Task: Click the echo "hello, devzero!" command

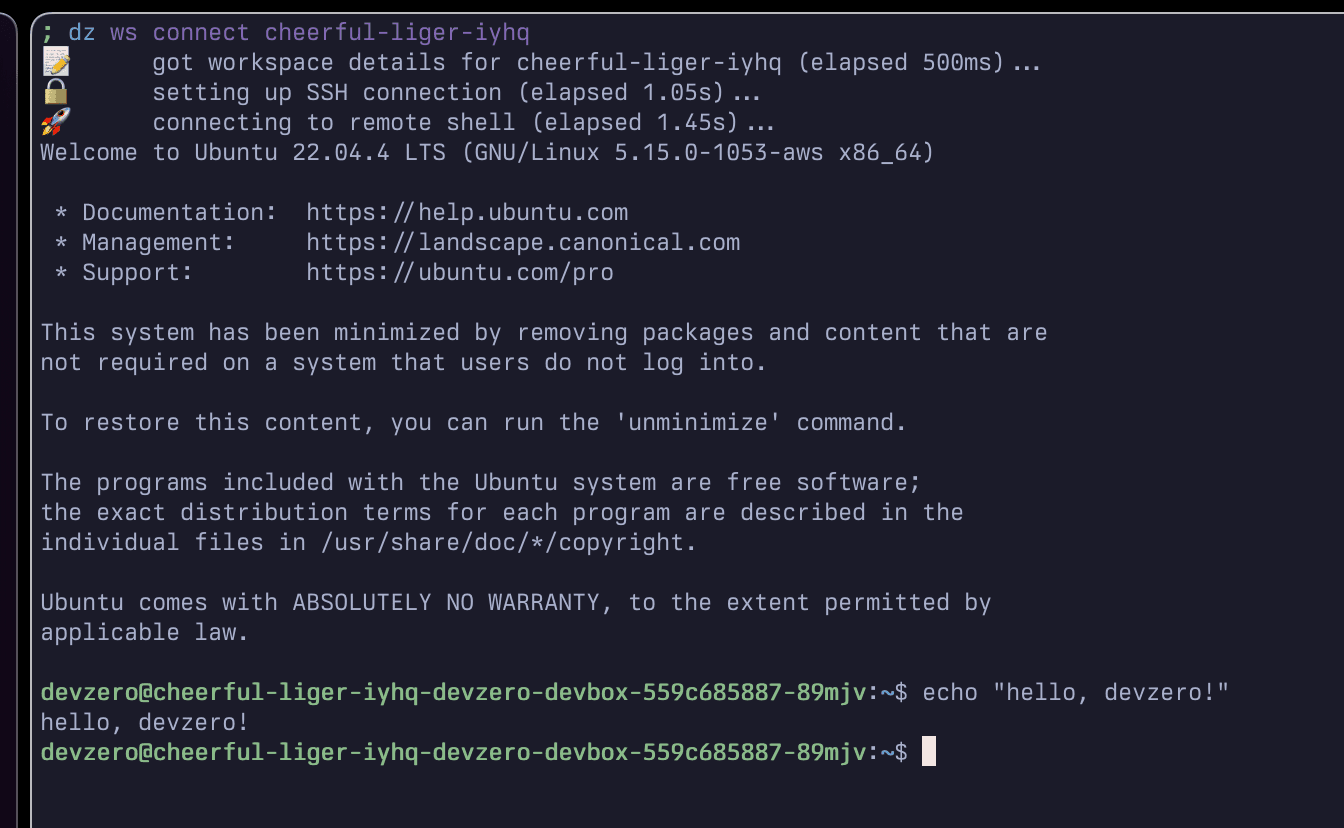Action: coord(1075,692)
